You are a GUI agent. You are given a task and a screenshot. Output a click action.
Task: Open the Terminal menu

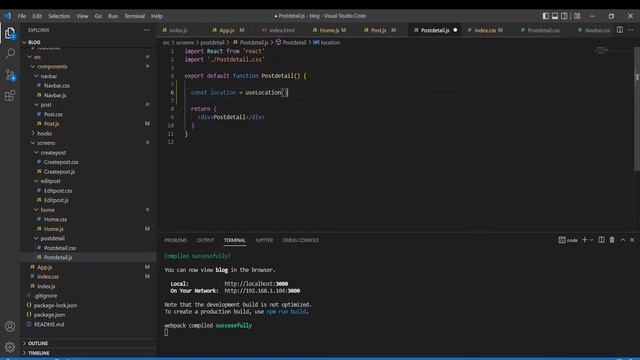tap(135, 16)
